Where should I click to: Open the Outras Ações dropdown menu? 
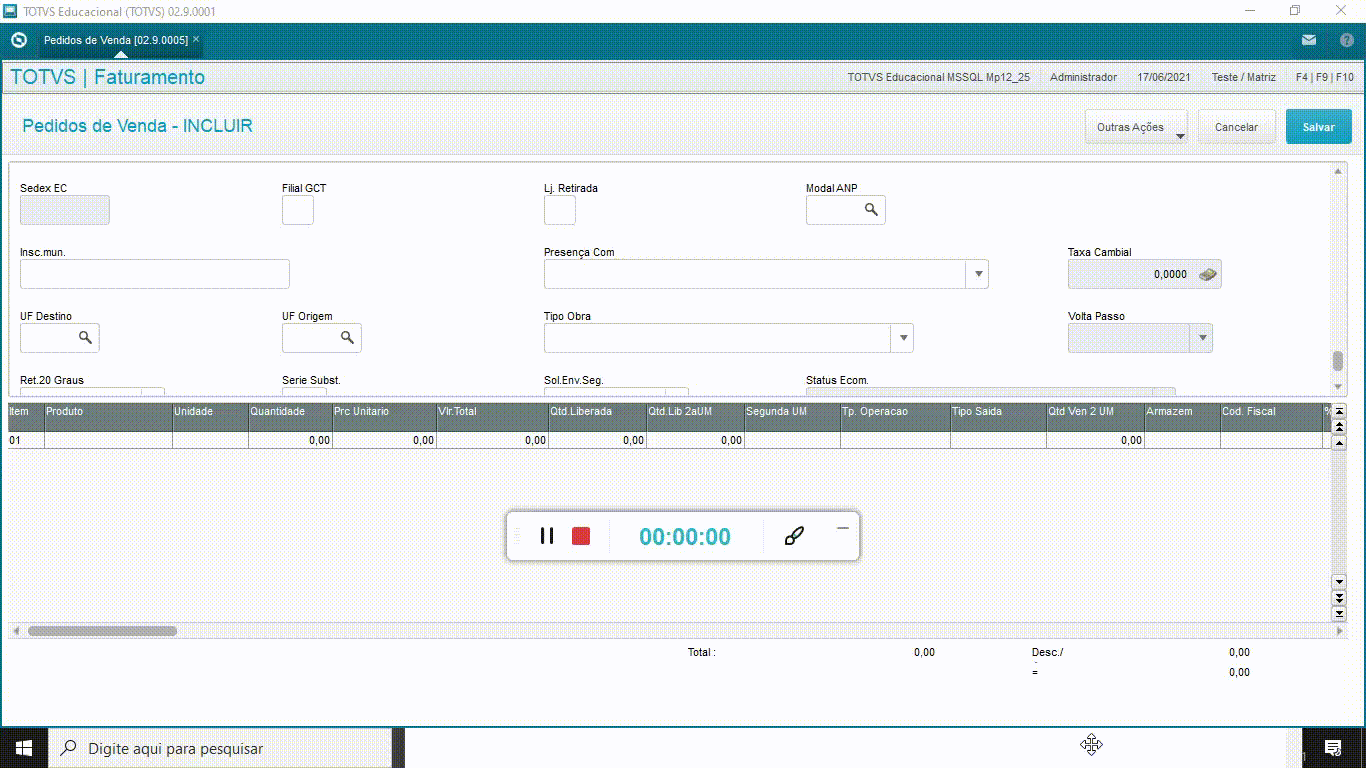click(x=1136, y=127)
